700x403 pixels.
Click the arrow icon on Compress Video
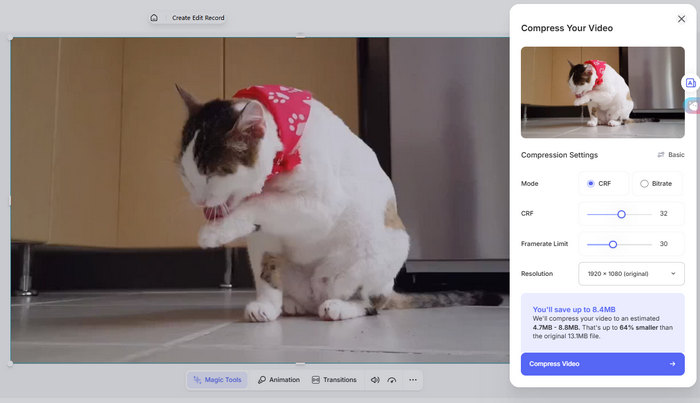(672, 364)
